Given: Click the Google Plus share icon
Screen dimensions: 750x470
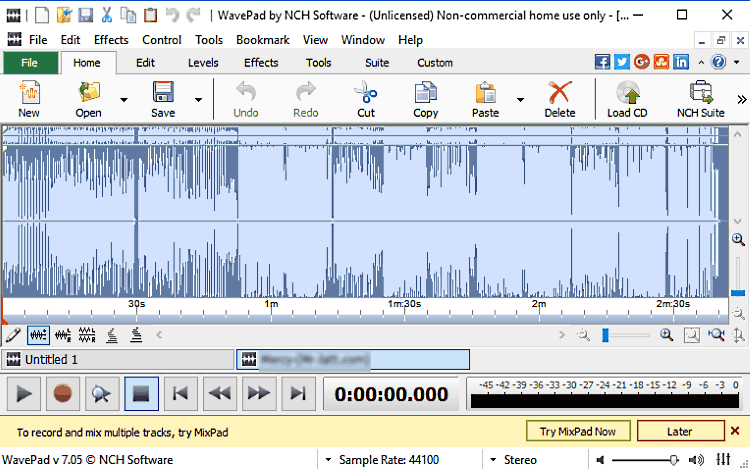Looking at the screenshot, I should click(641, 62).
